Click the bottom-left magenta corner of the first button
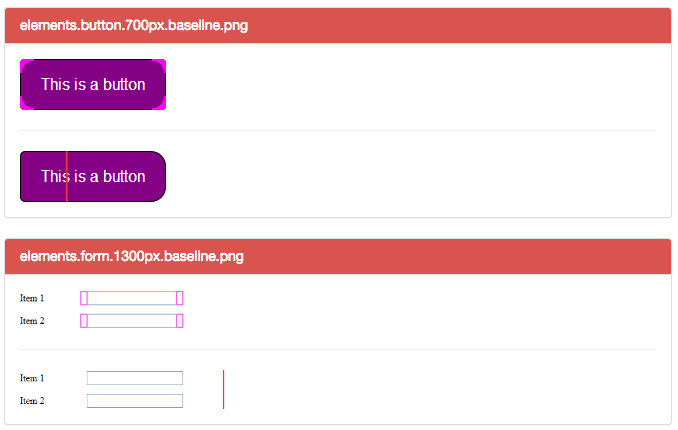 (27, 103)
